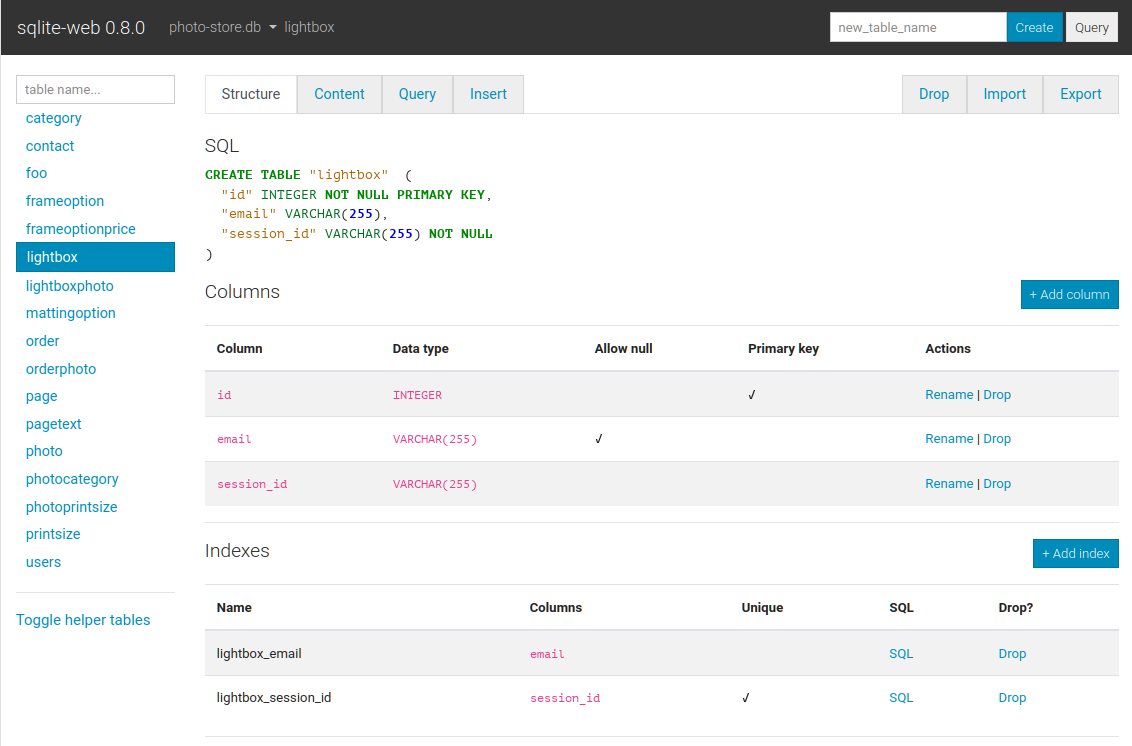Click the sqlite-web 0.8.0 title link
1132x746 pixels.
[81, 27]
